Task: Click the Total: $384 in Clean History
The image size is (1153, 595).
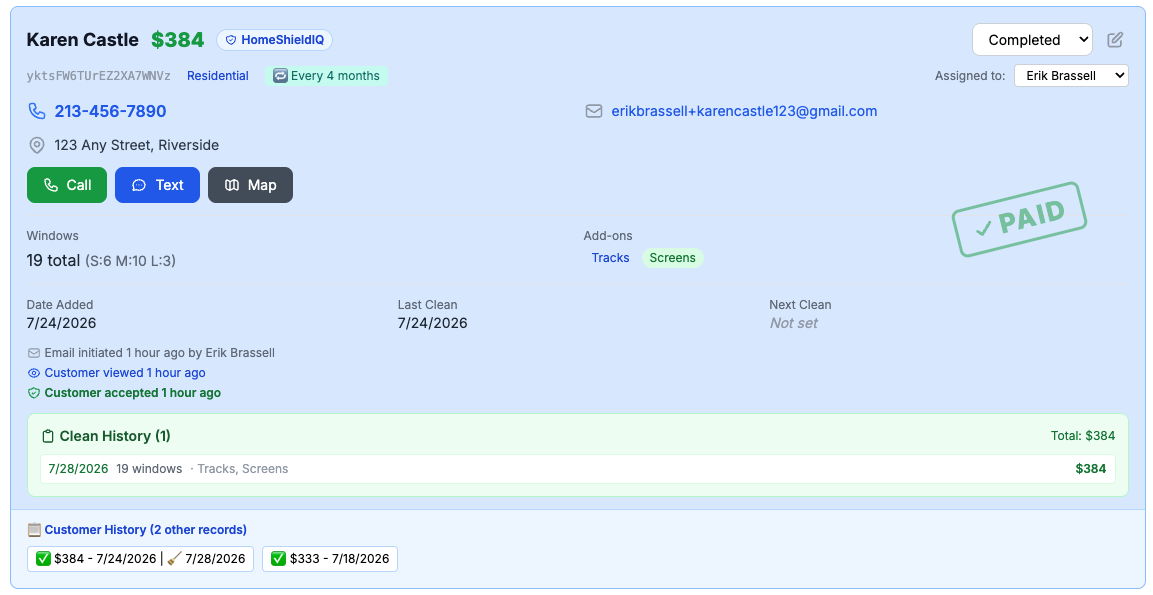Action: pos(1083,436)
